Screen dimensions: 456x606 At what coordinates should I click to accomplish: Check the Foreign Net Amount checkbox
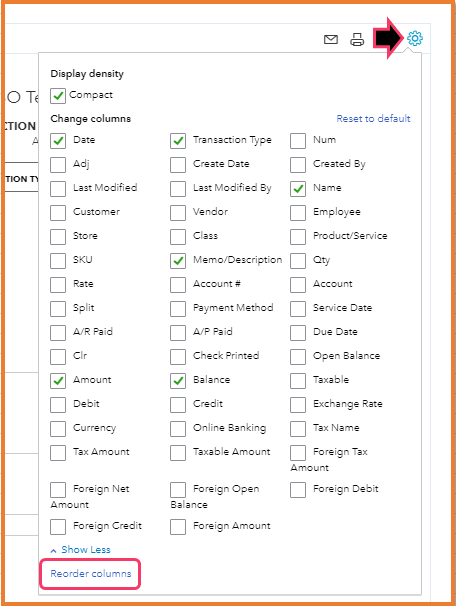pyautogui.click(x=58, y=489)
